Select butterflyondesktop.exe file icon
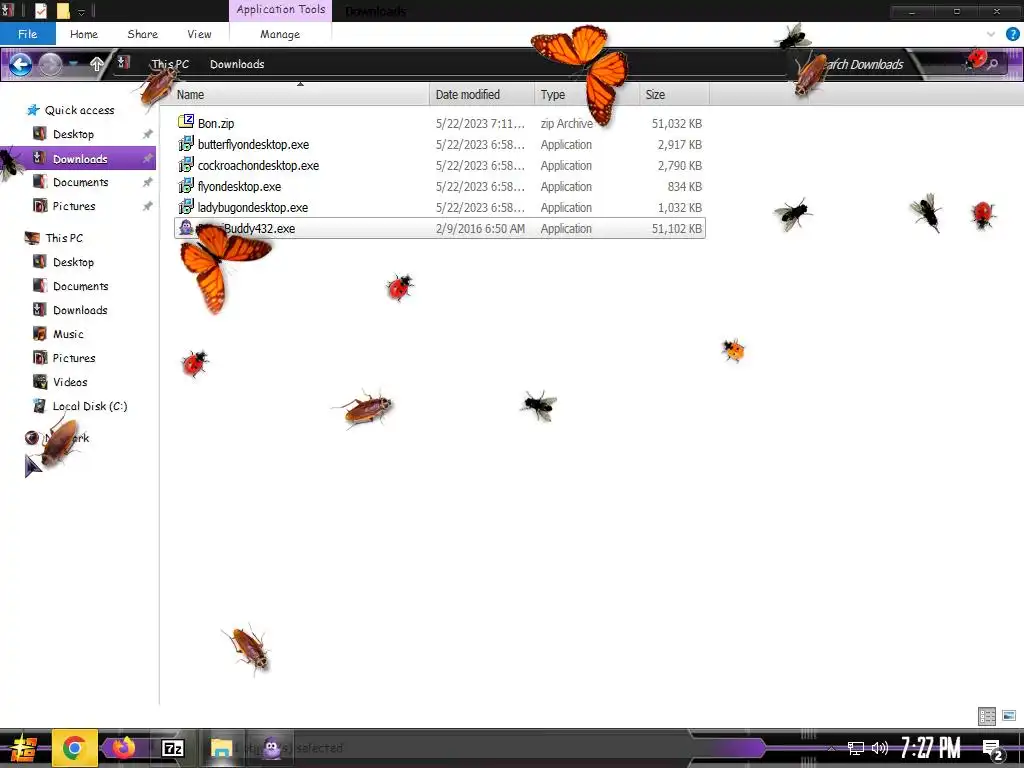 (186, 143)
